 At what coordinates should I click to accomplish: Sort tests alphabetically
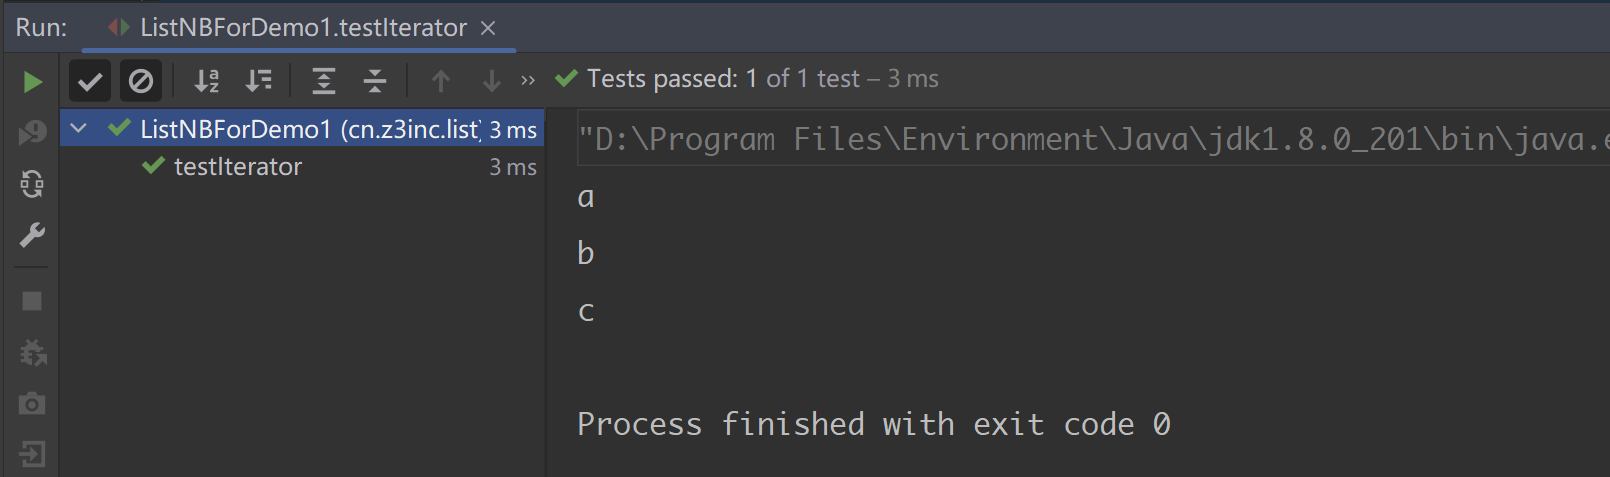click(207, 81)
